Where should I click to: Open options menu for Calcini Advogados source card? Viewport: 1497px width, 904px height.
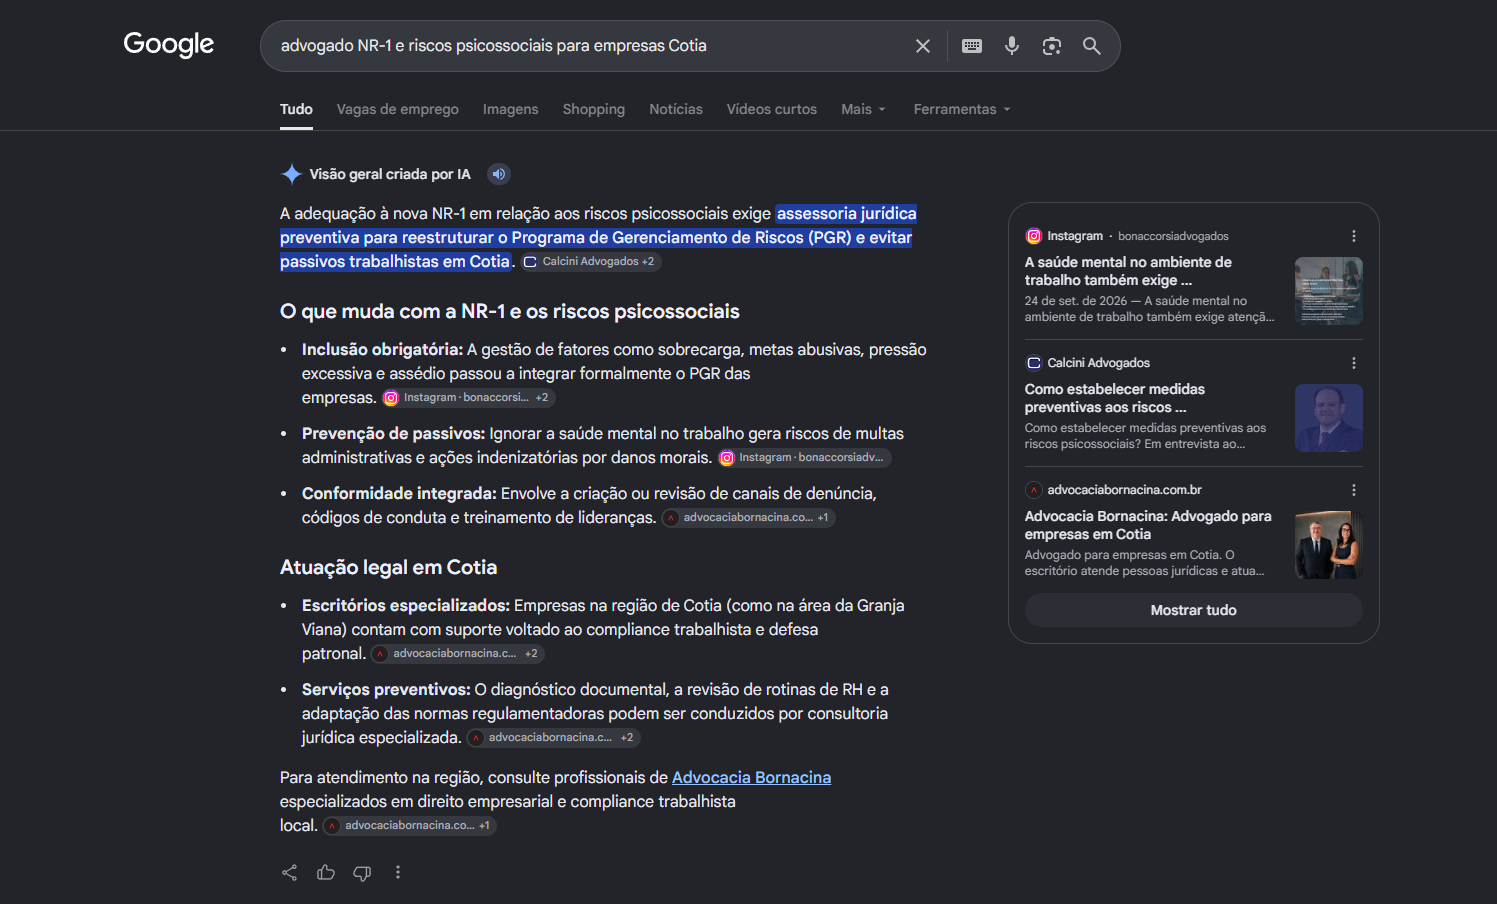1354,363
